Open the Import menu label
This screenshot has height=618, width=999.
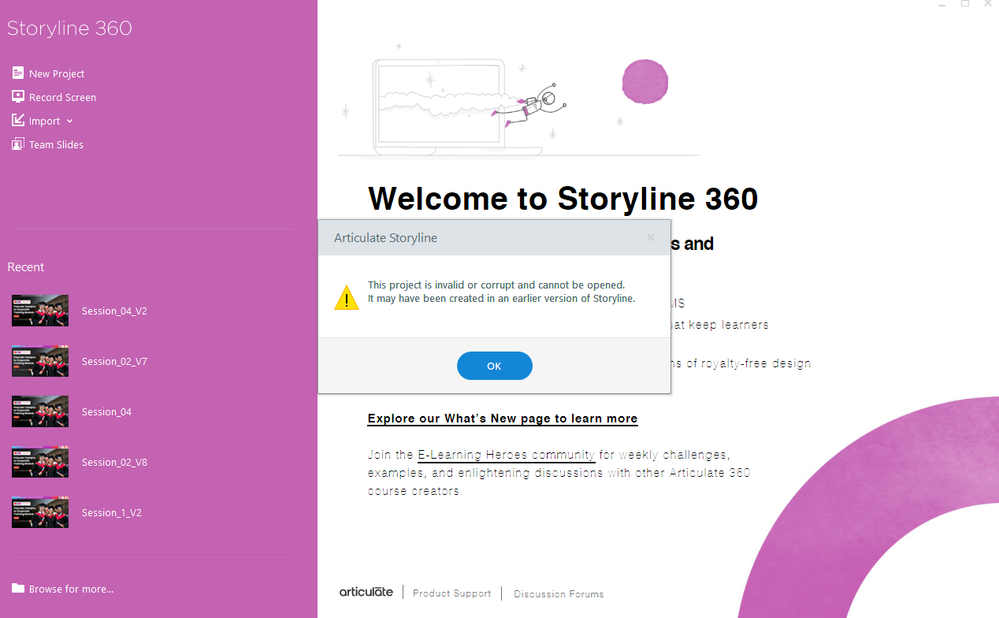pos(45,121)
